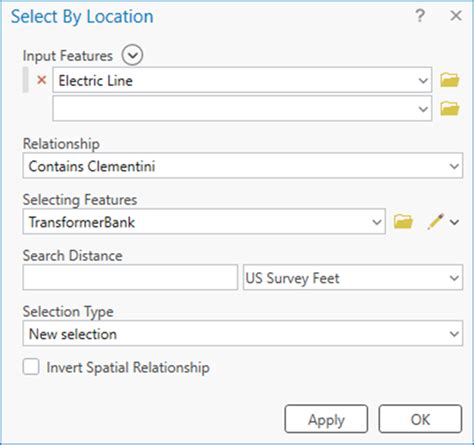Click the Selection Type label
The image size is (474, 445).
click(68, 312)
